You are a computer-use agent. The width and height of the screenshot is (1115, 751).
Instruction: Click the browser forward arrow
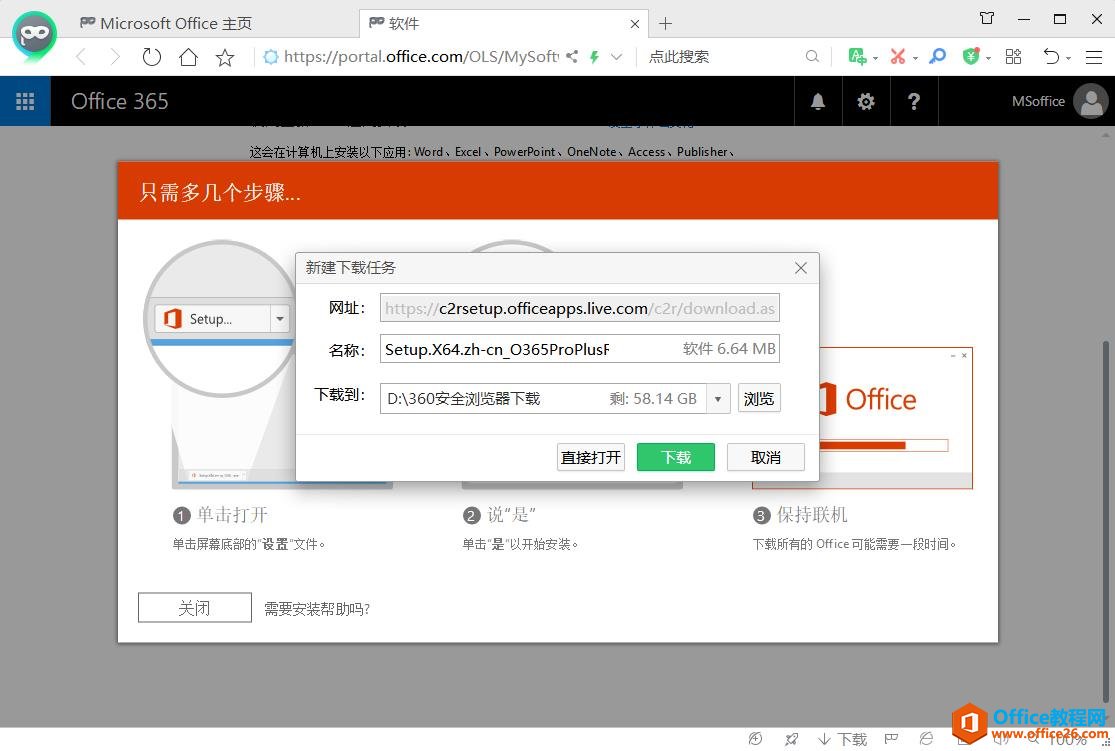[x=115, y=57]
